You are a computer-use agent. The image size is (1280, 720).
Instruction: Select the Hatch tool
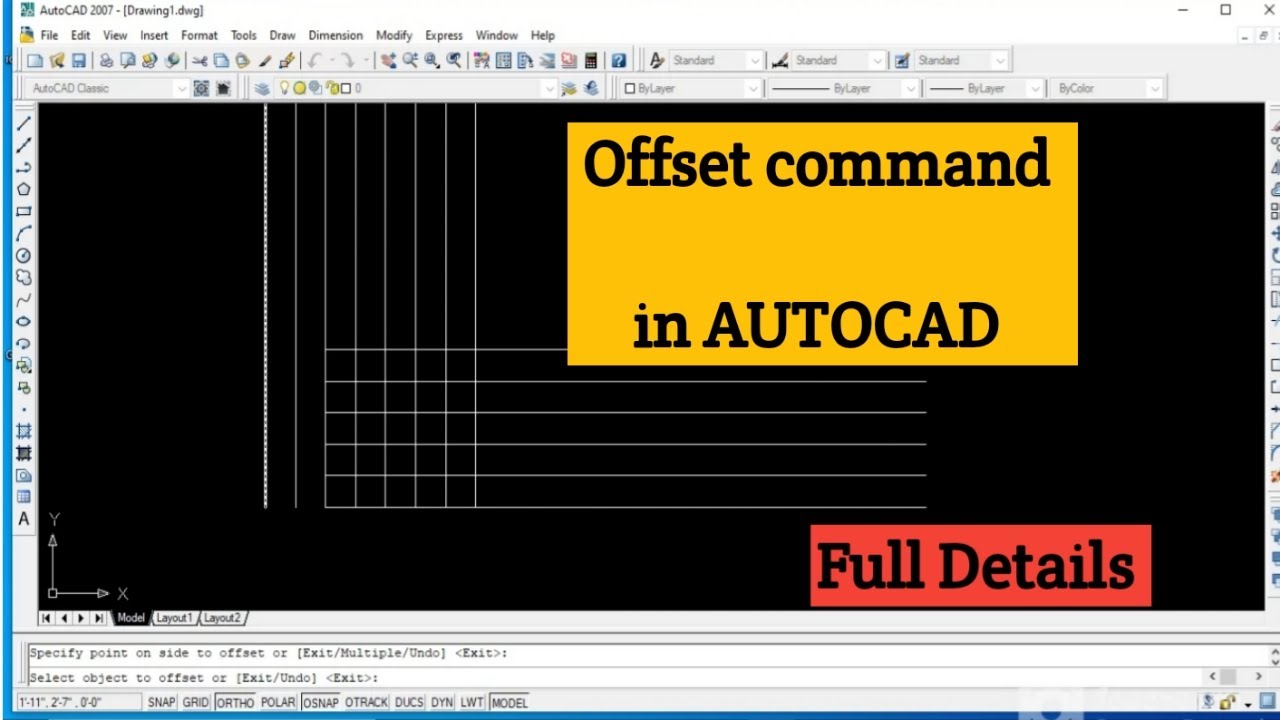pos(24,431)
